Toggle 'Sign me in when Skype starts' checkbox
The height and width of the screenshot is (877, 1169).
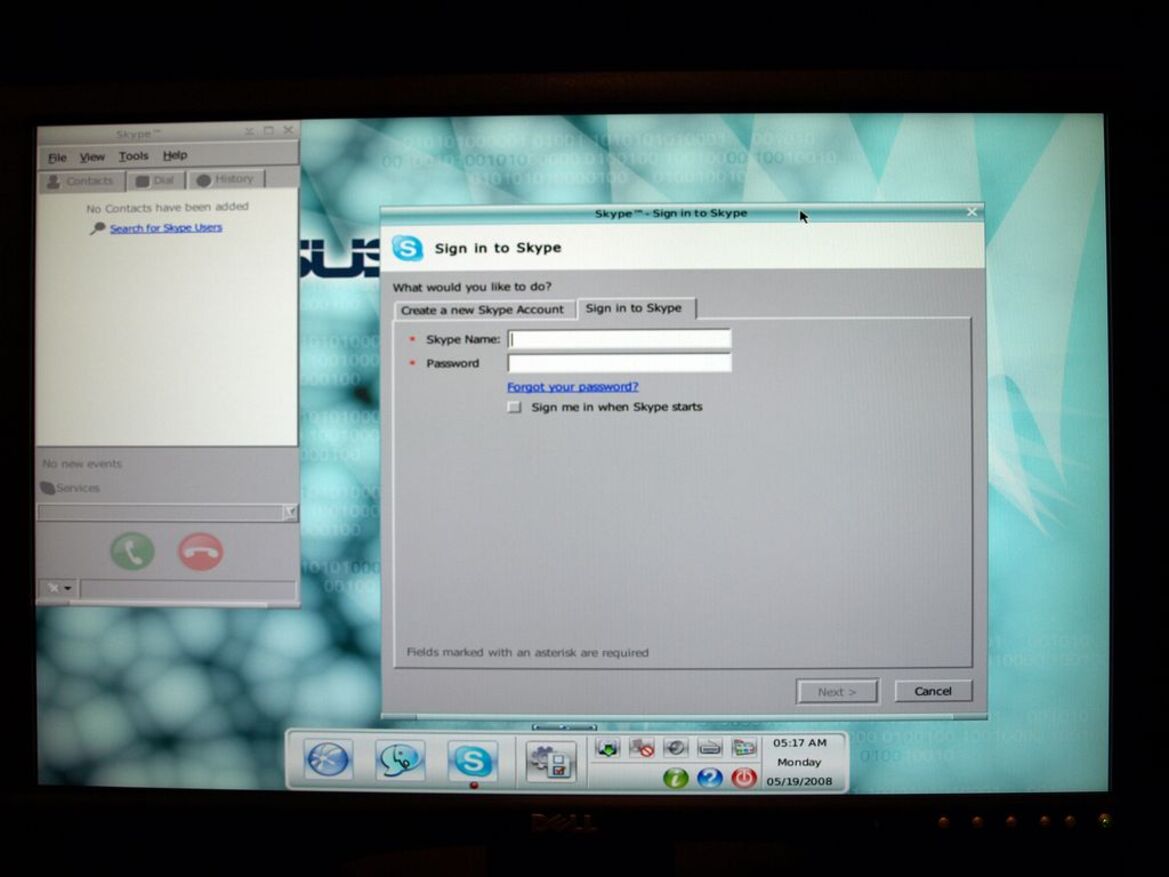click(x=514, y=407)
